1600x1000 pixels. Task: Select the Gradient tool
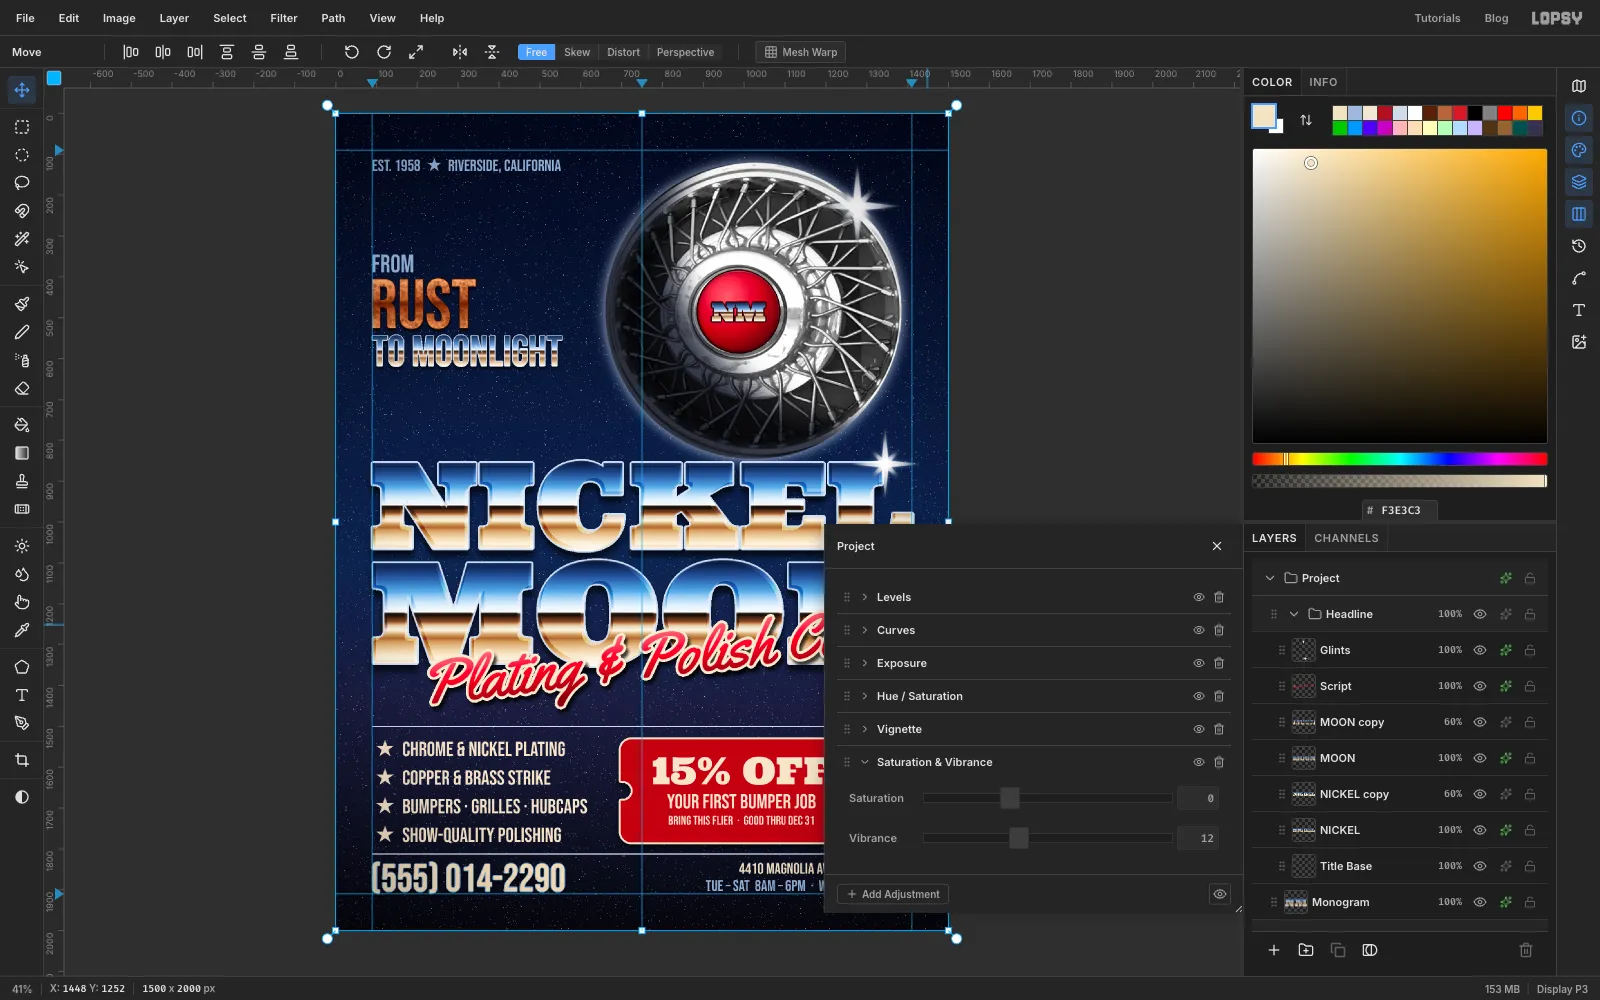click(x=22, y=453)
